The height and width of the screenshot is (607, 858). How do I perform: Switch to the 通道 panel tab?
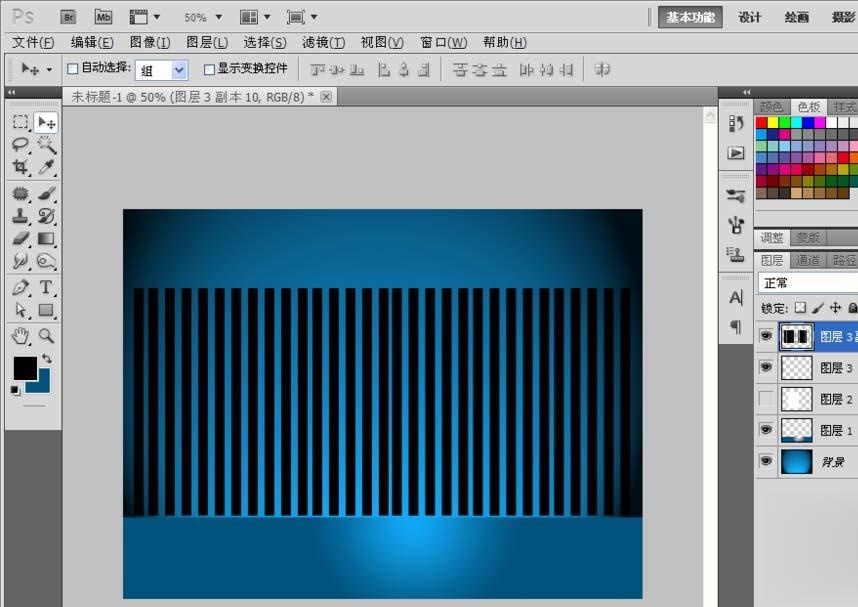[808, 260]
